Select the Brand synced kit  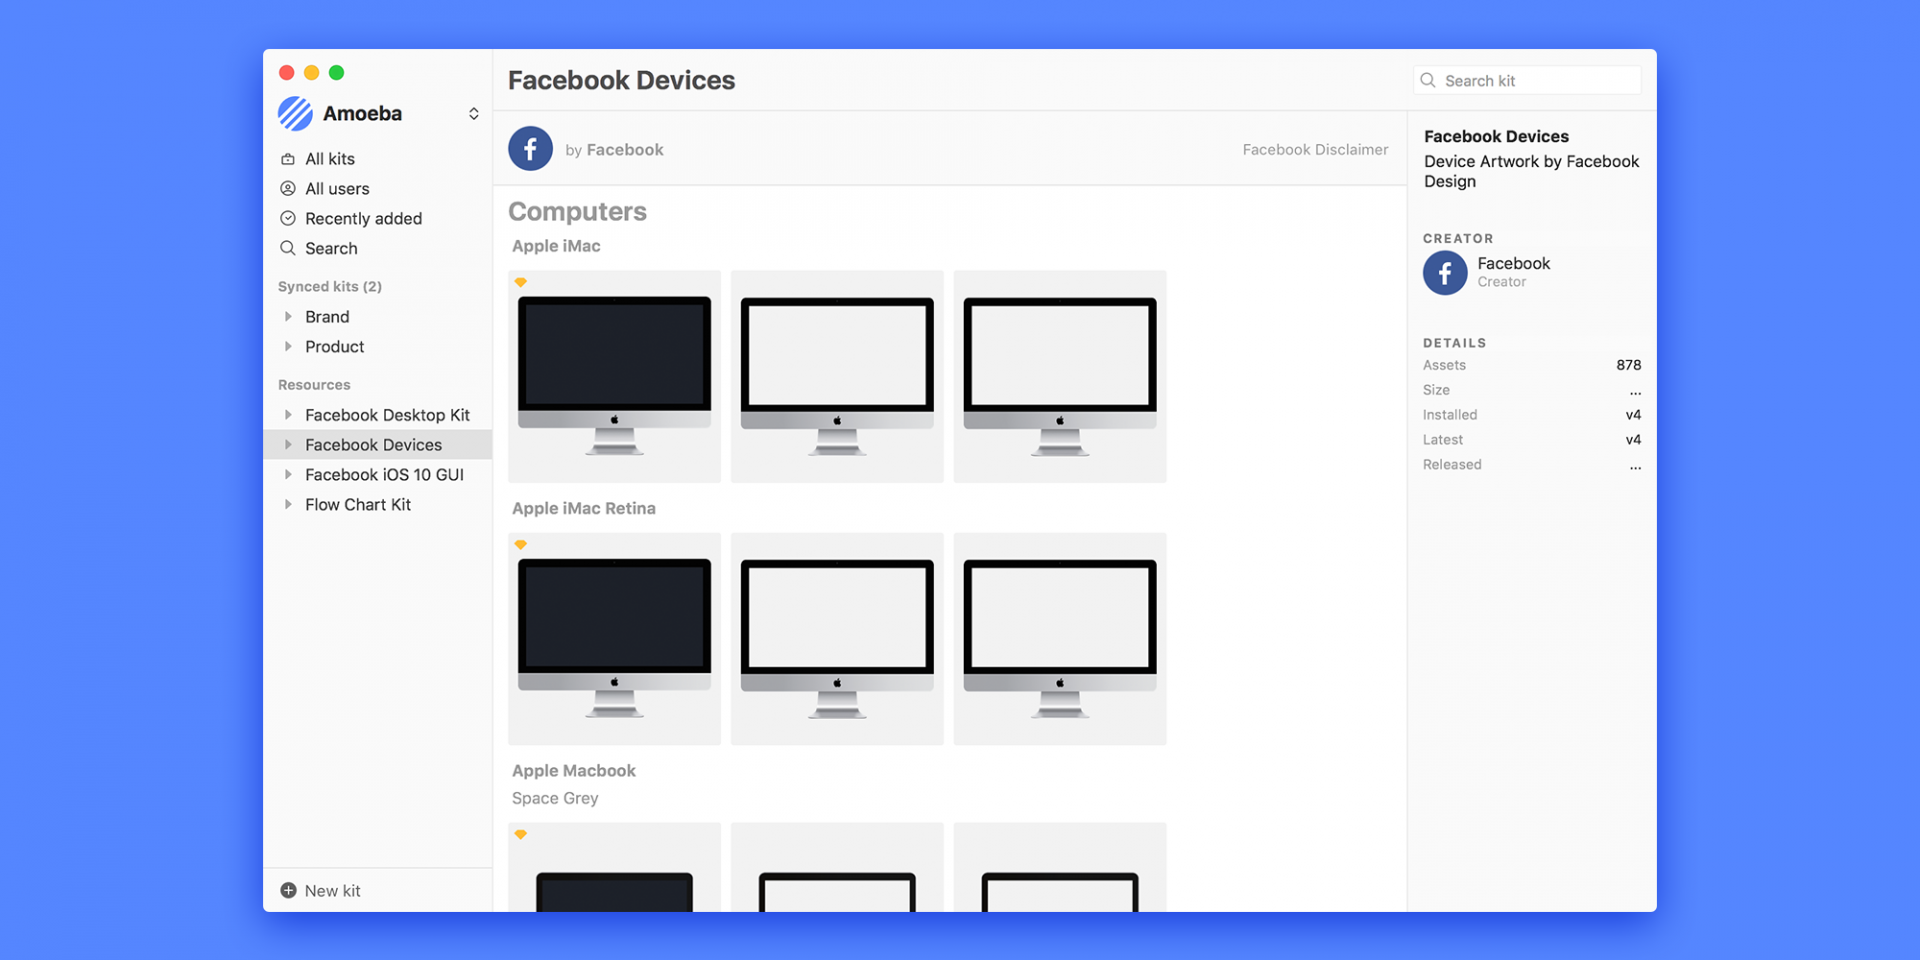pyautogui.click(x=327, y=317)
